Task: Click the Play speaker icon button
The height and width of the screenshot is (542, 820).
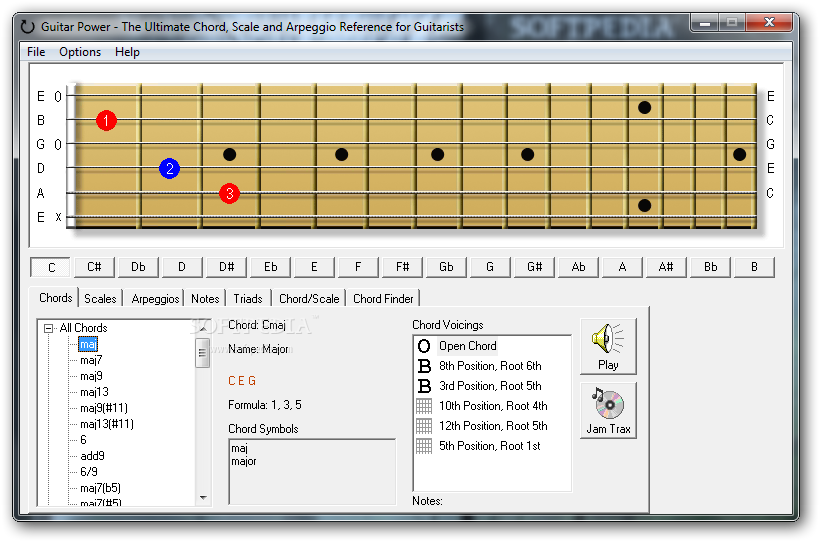Action: point(608,346)
